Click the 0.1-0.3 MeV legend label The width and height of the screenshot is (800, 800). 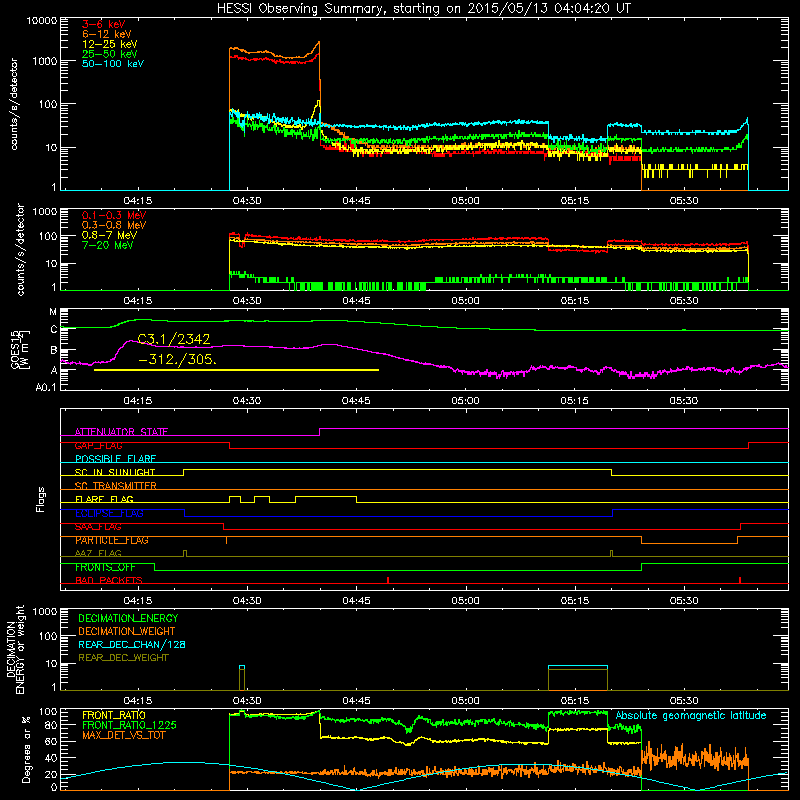tap(114, 215)
